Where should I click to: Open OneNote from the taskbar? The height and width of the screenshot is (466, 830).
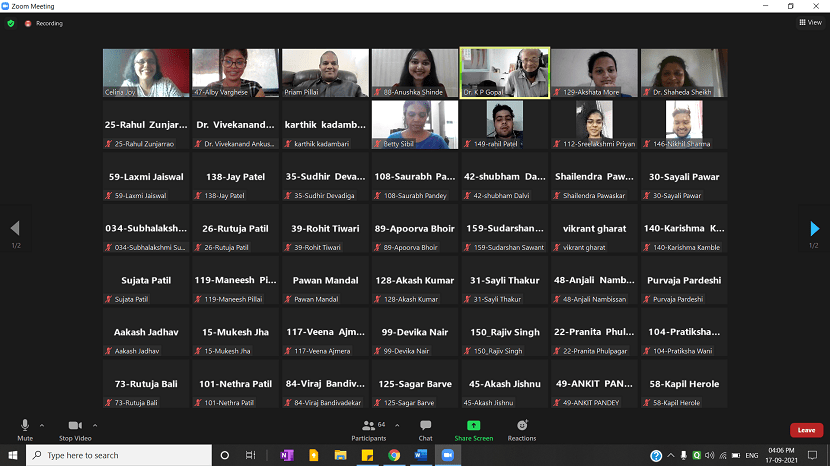287,455
